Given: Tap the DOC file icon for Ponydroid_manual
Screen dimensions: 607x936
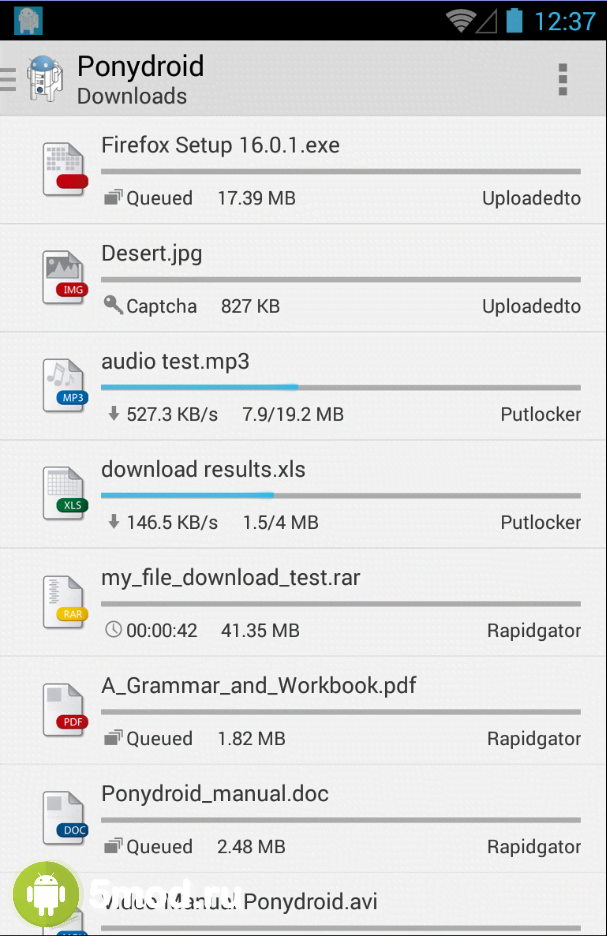Looking at the screenshot, I should point(65,817).
